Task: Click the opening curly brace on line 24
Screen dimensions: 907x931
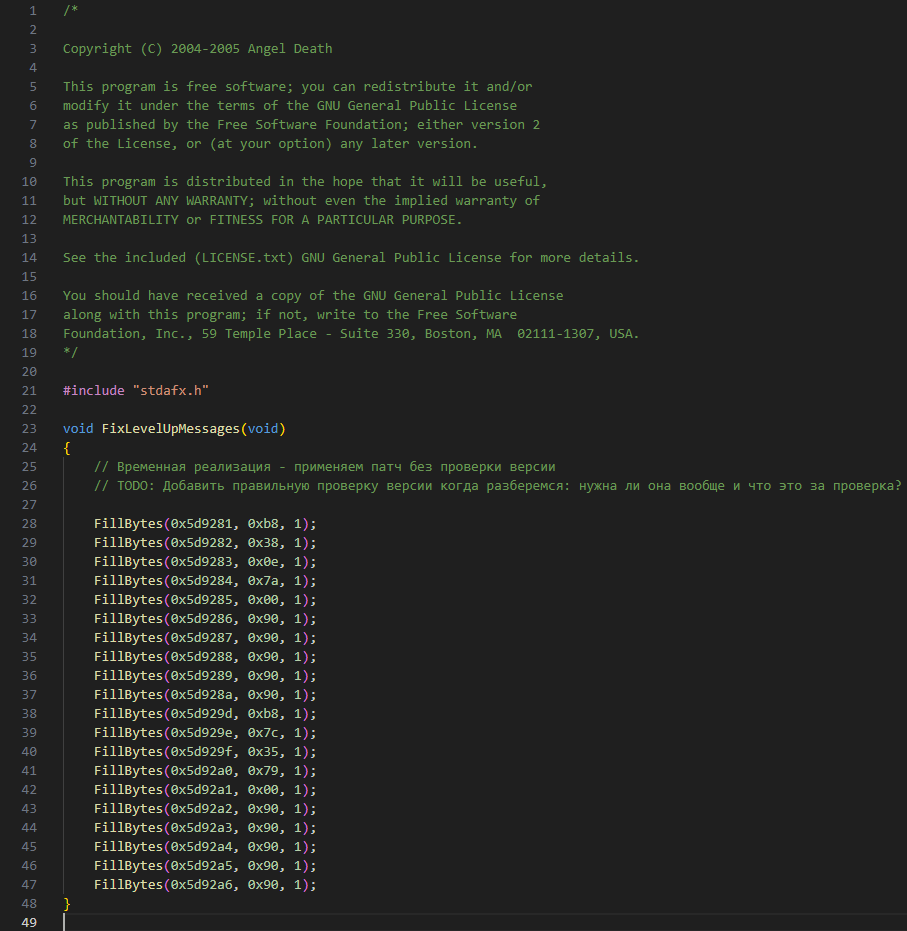Action: tap(67, 448)
